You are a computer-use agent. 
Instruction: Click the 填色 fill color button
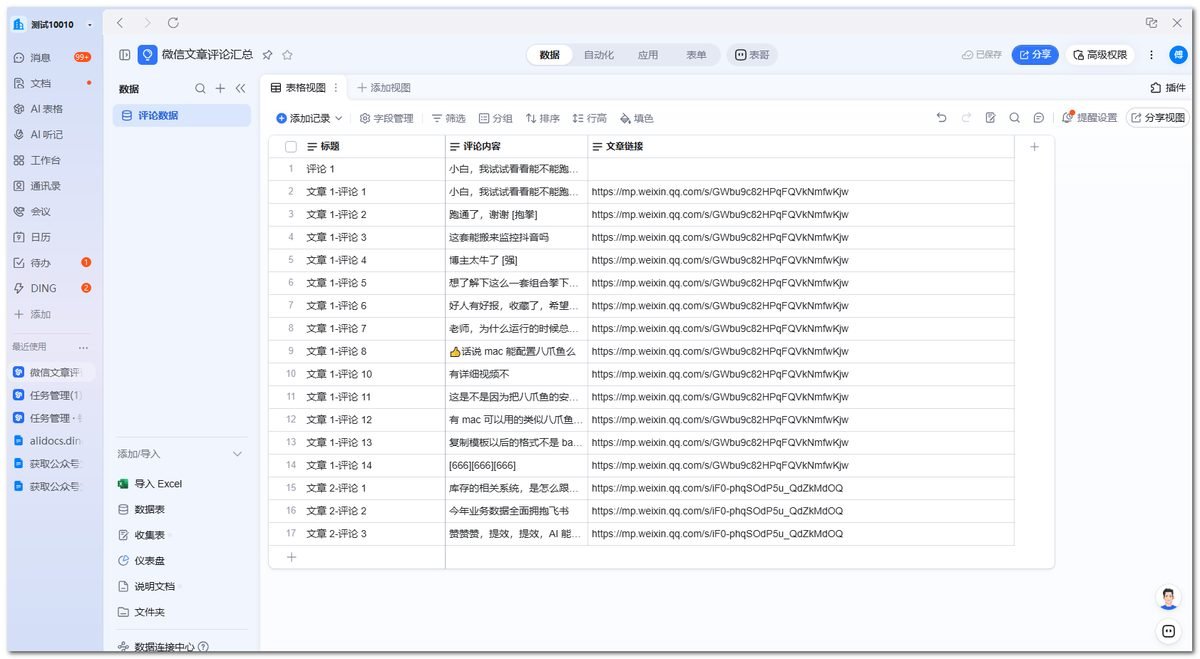pos(636,118)
